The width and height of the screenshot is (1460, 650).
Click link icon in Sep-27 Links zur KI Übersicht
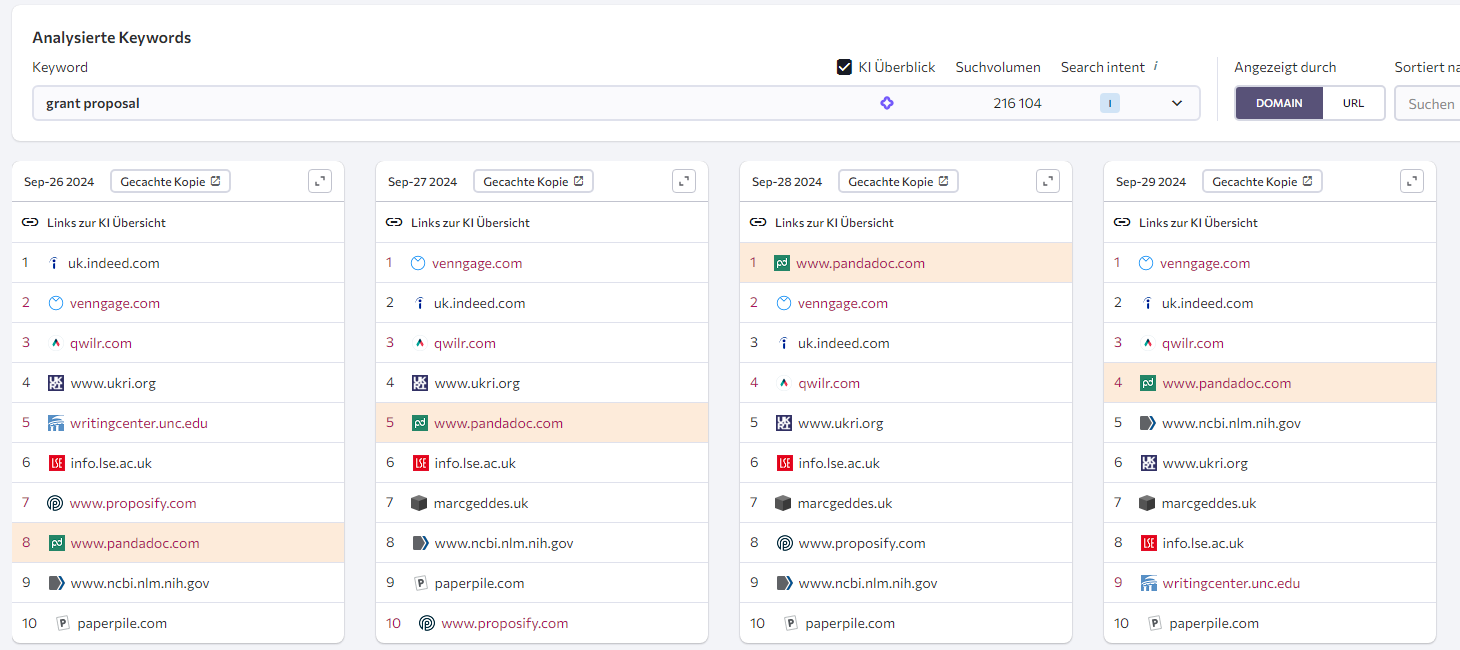point(394,222)
